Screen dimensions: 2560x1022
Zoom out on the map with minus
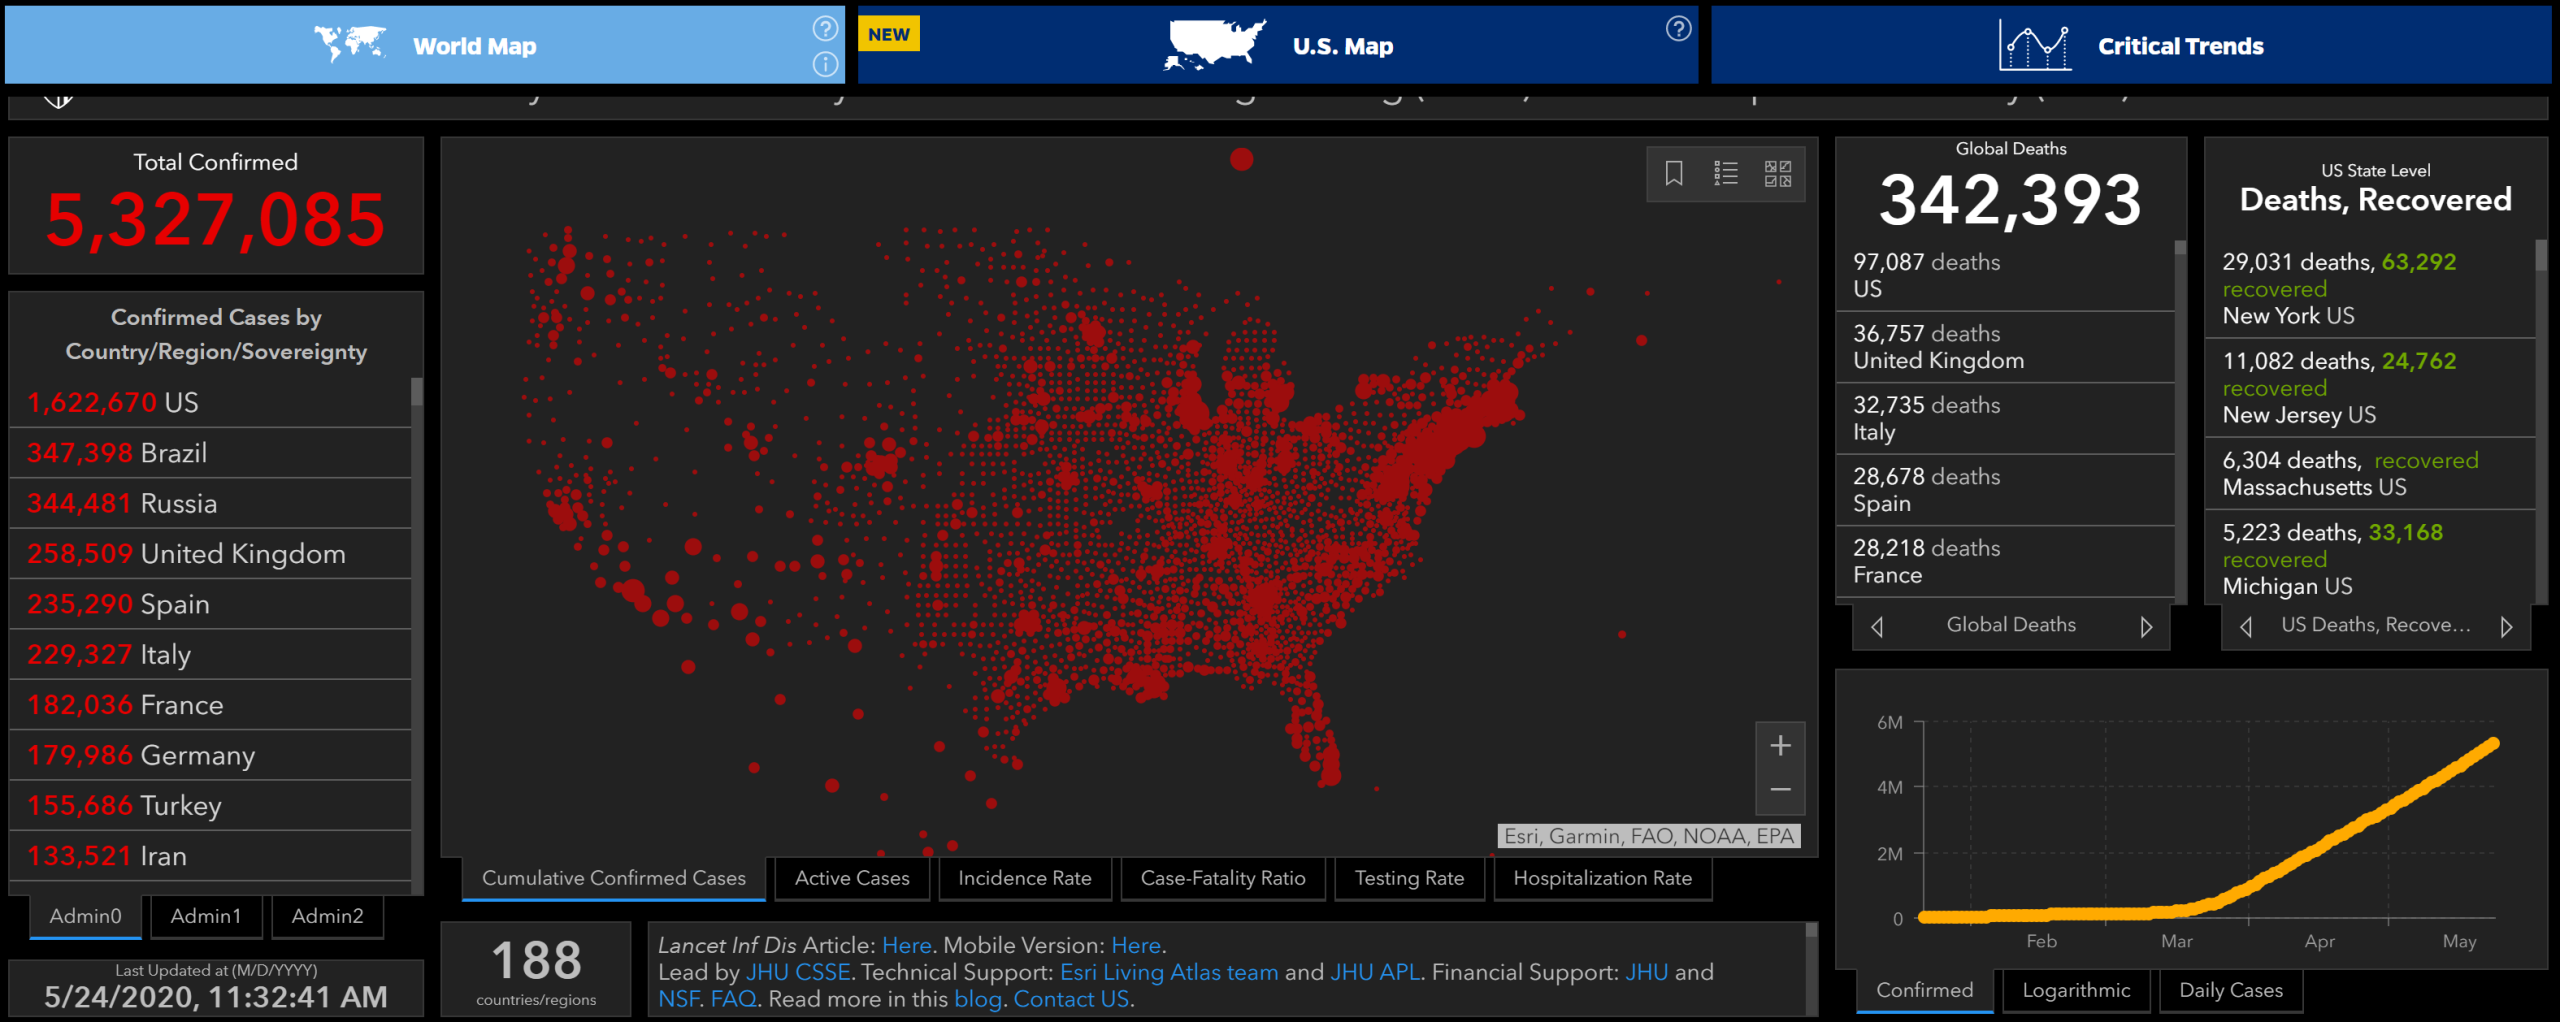coord(1780,790)
